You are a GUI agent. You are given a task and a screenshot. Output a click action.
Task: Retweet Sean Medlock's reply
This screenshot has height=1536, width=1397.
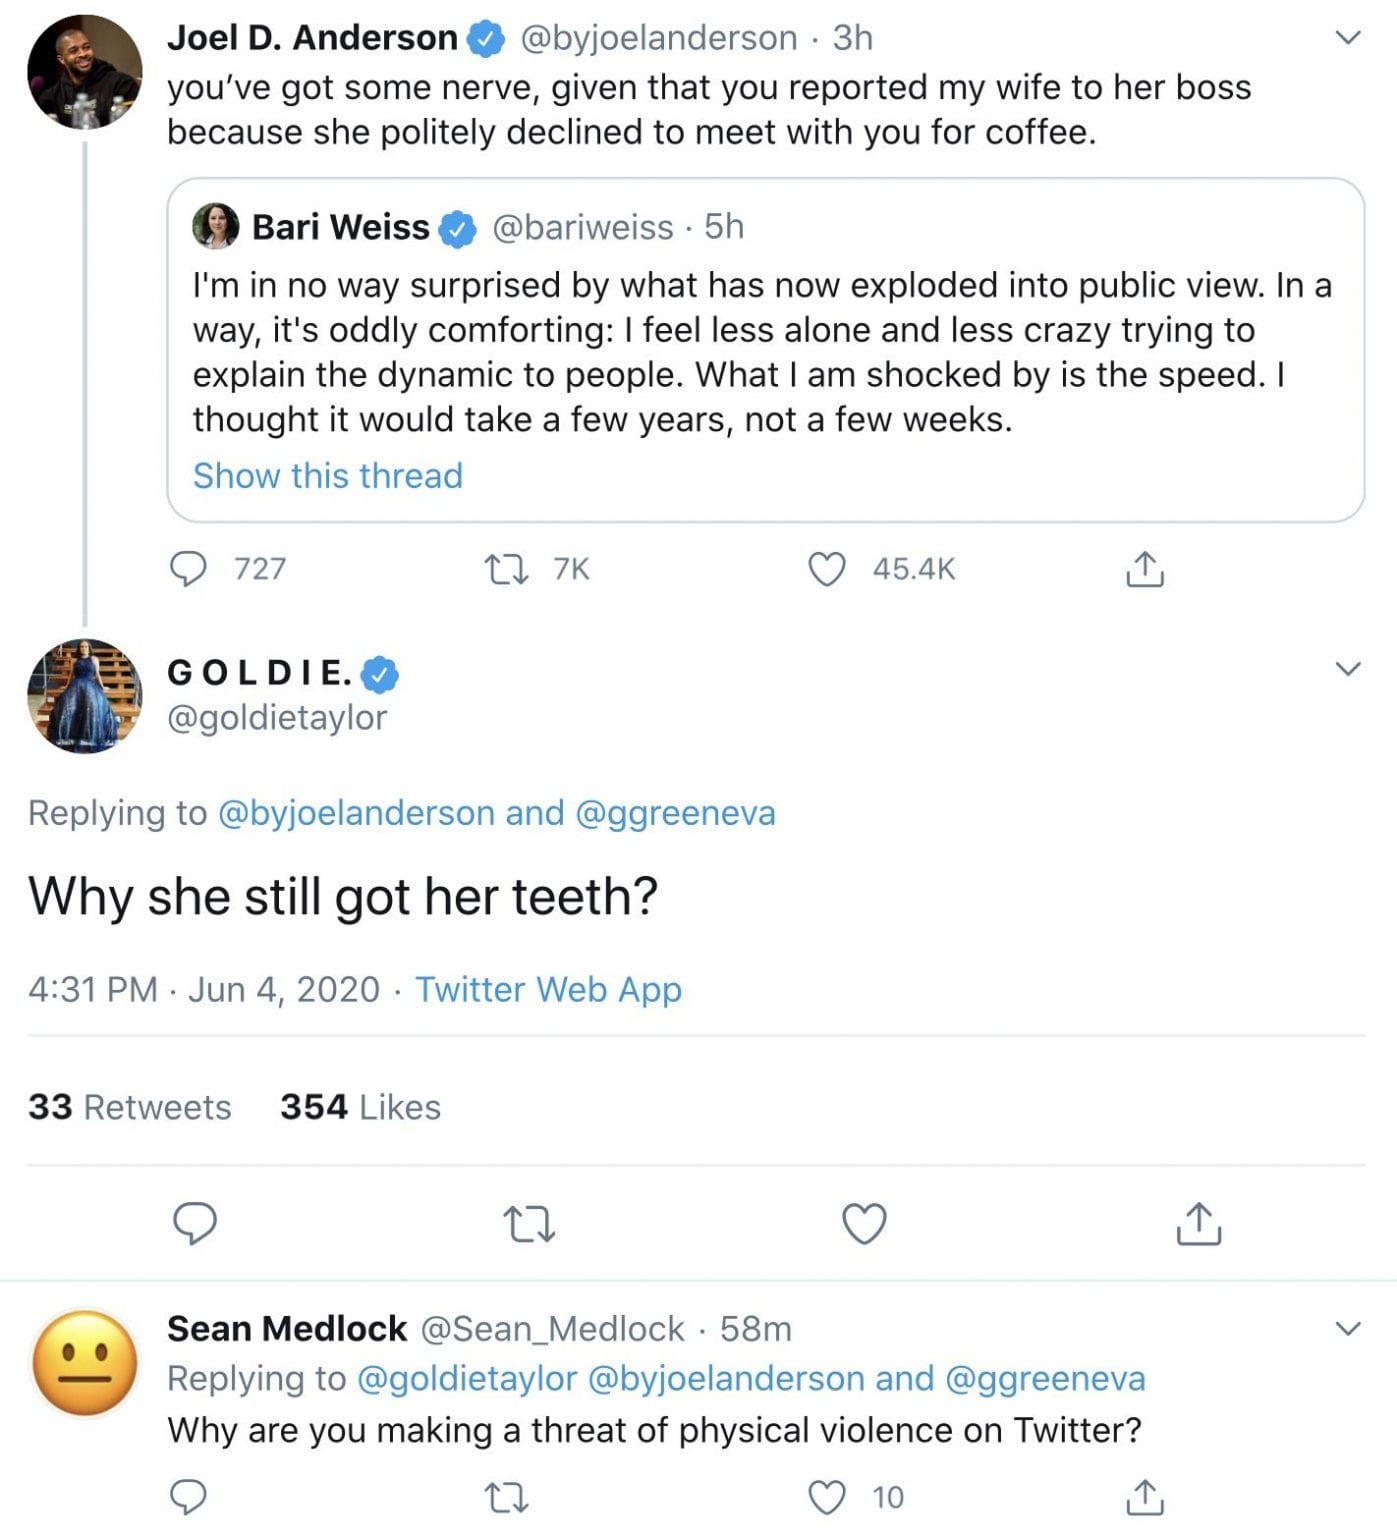click(x=506, y=1497)
